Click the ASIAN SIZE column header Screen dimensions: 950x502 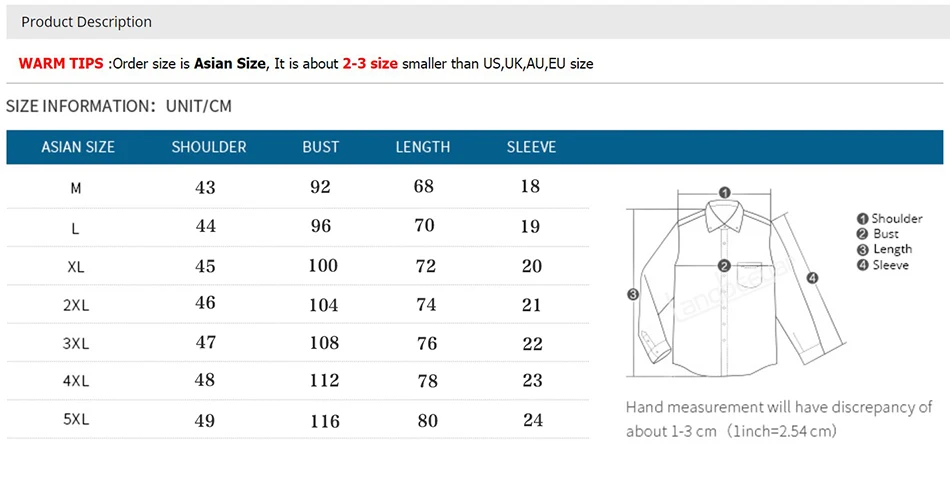coord(78,147)
